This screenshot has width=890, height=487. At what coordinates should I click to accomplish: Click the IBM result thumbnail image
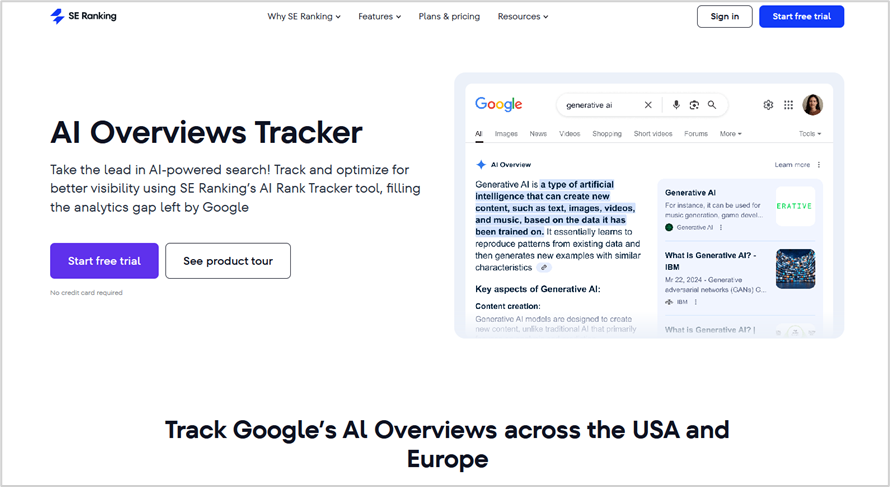(x=795, y=268)
